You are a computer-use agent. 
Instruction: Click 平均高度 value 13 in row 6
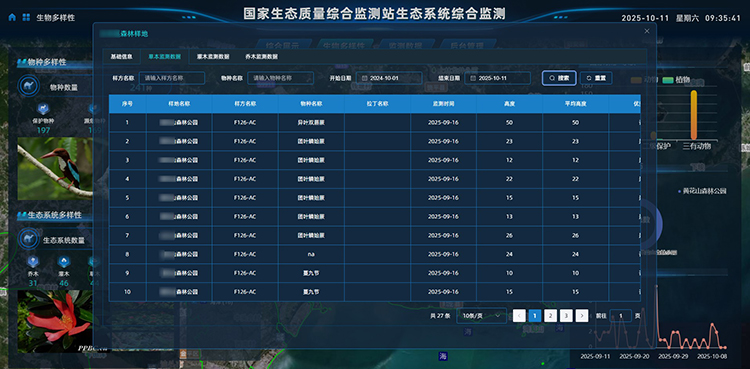575,217
